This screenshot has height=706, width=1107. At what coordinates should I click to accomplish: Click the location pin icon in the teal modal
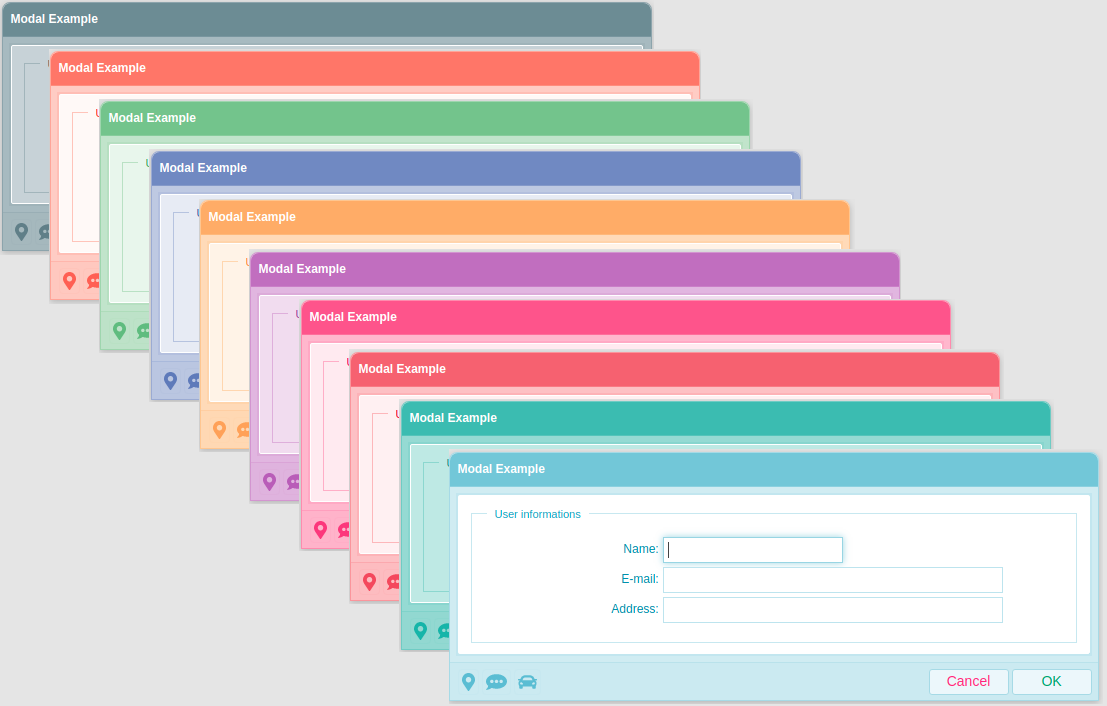[x=420, y=631]
